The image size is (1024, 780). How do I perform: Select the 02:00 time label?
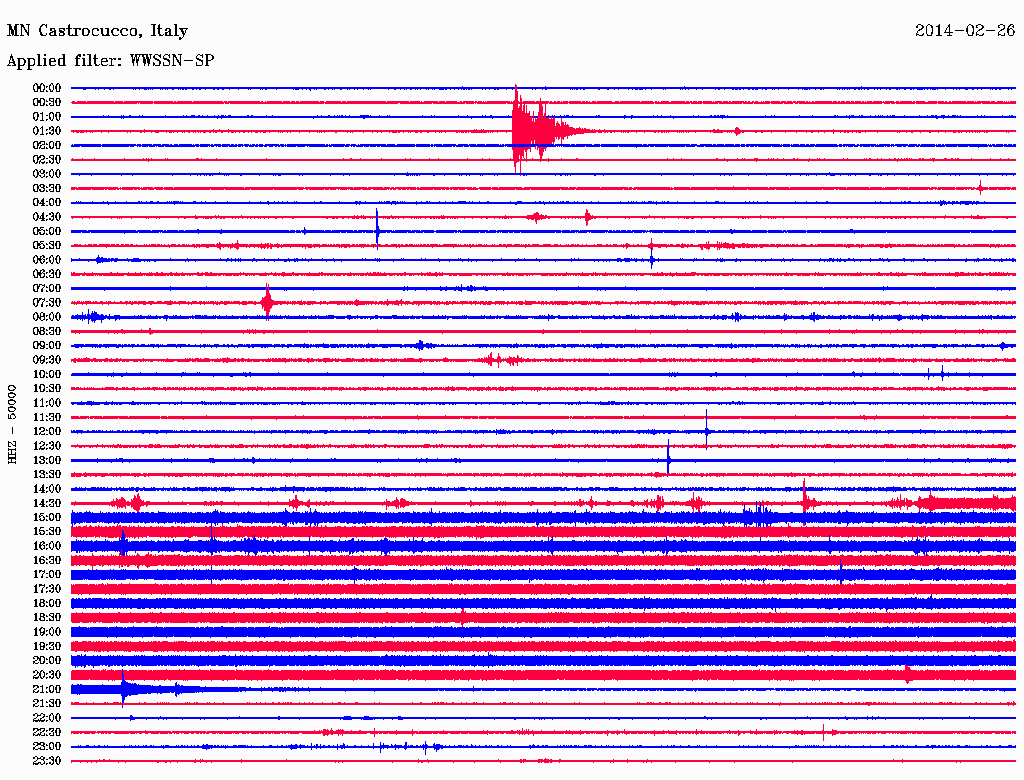tap(46, 145)
